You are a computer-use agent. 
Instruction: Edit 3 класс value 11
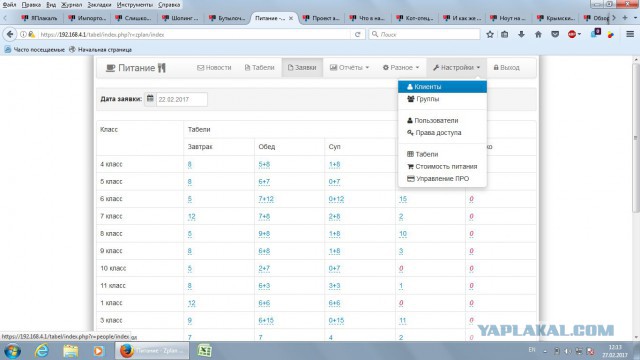click(402, 320)
